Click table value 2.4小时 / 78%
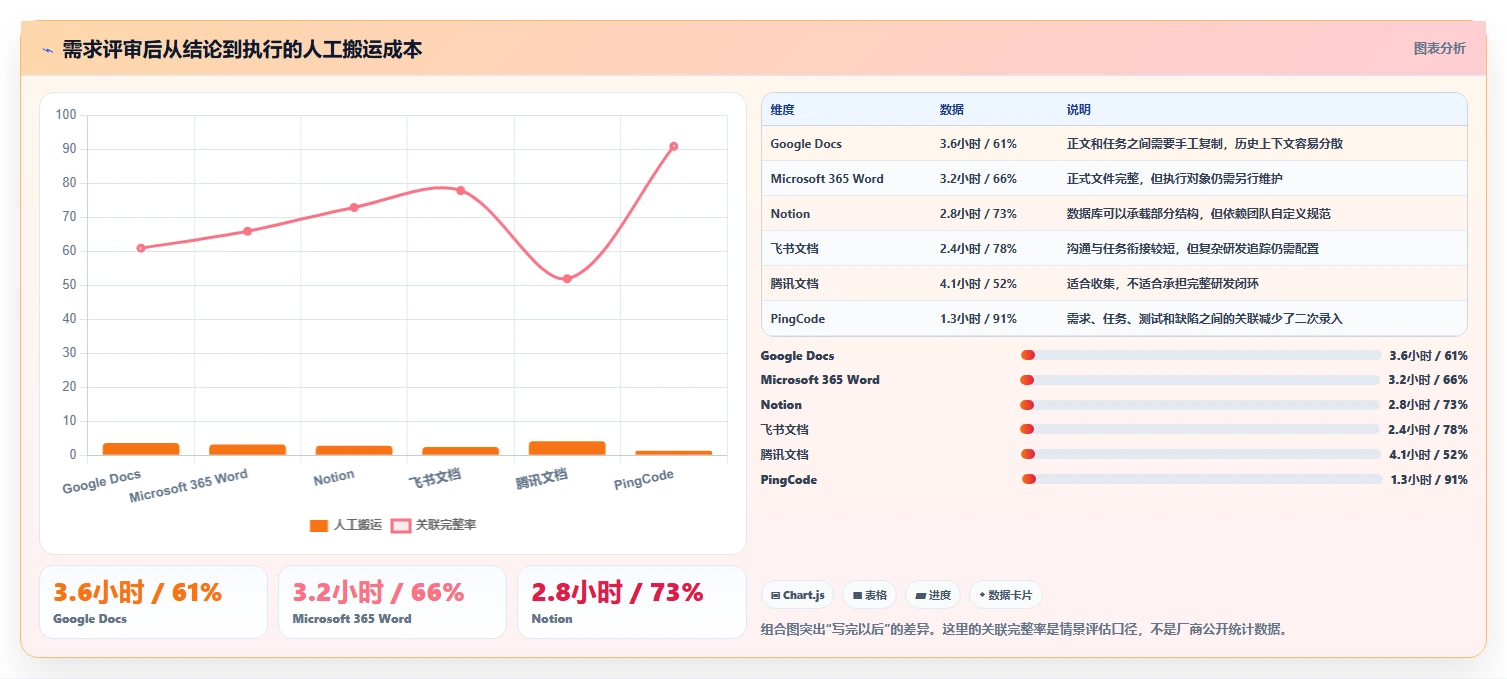Viewport: 1507px width, 679px height. point(978,249)
